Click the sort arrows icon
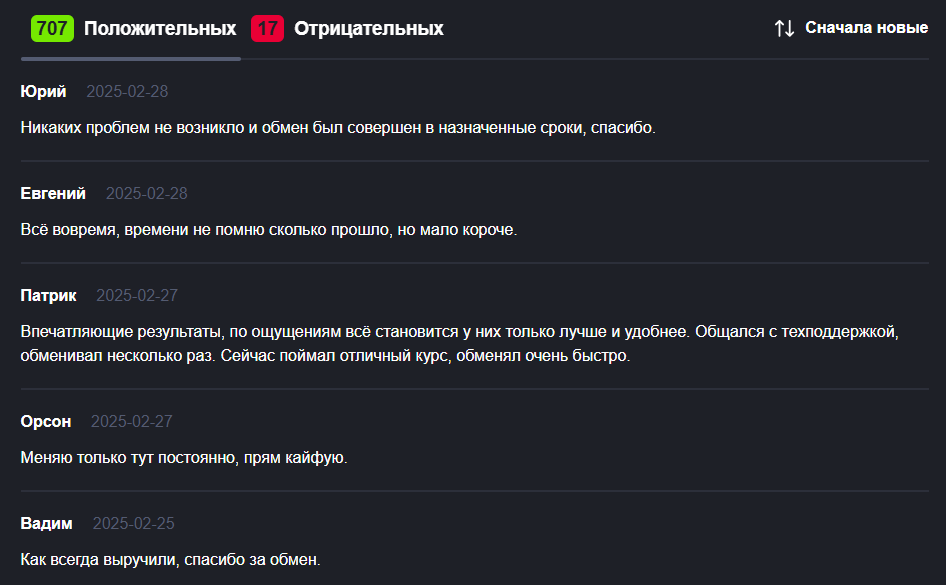 pyautogui.click(x=784, y=28)
